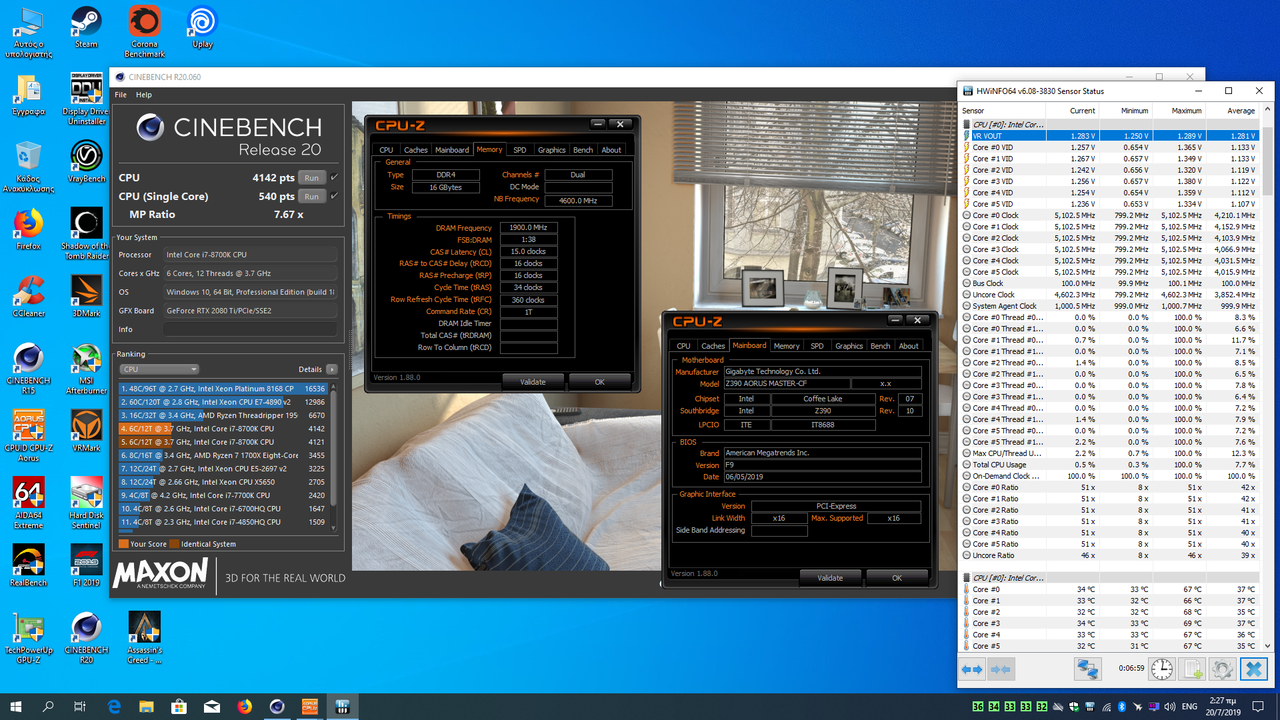Open HWiNFO sensor settings gear icon

coord(1222,669)
